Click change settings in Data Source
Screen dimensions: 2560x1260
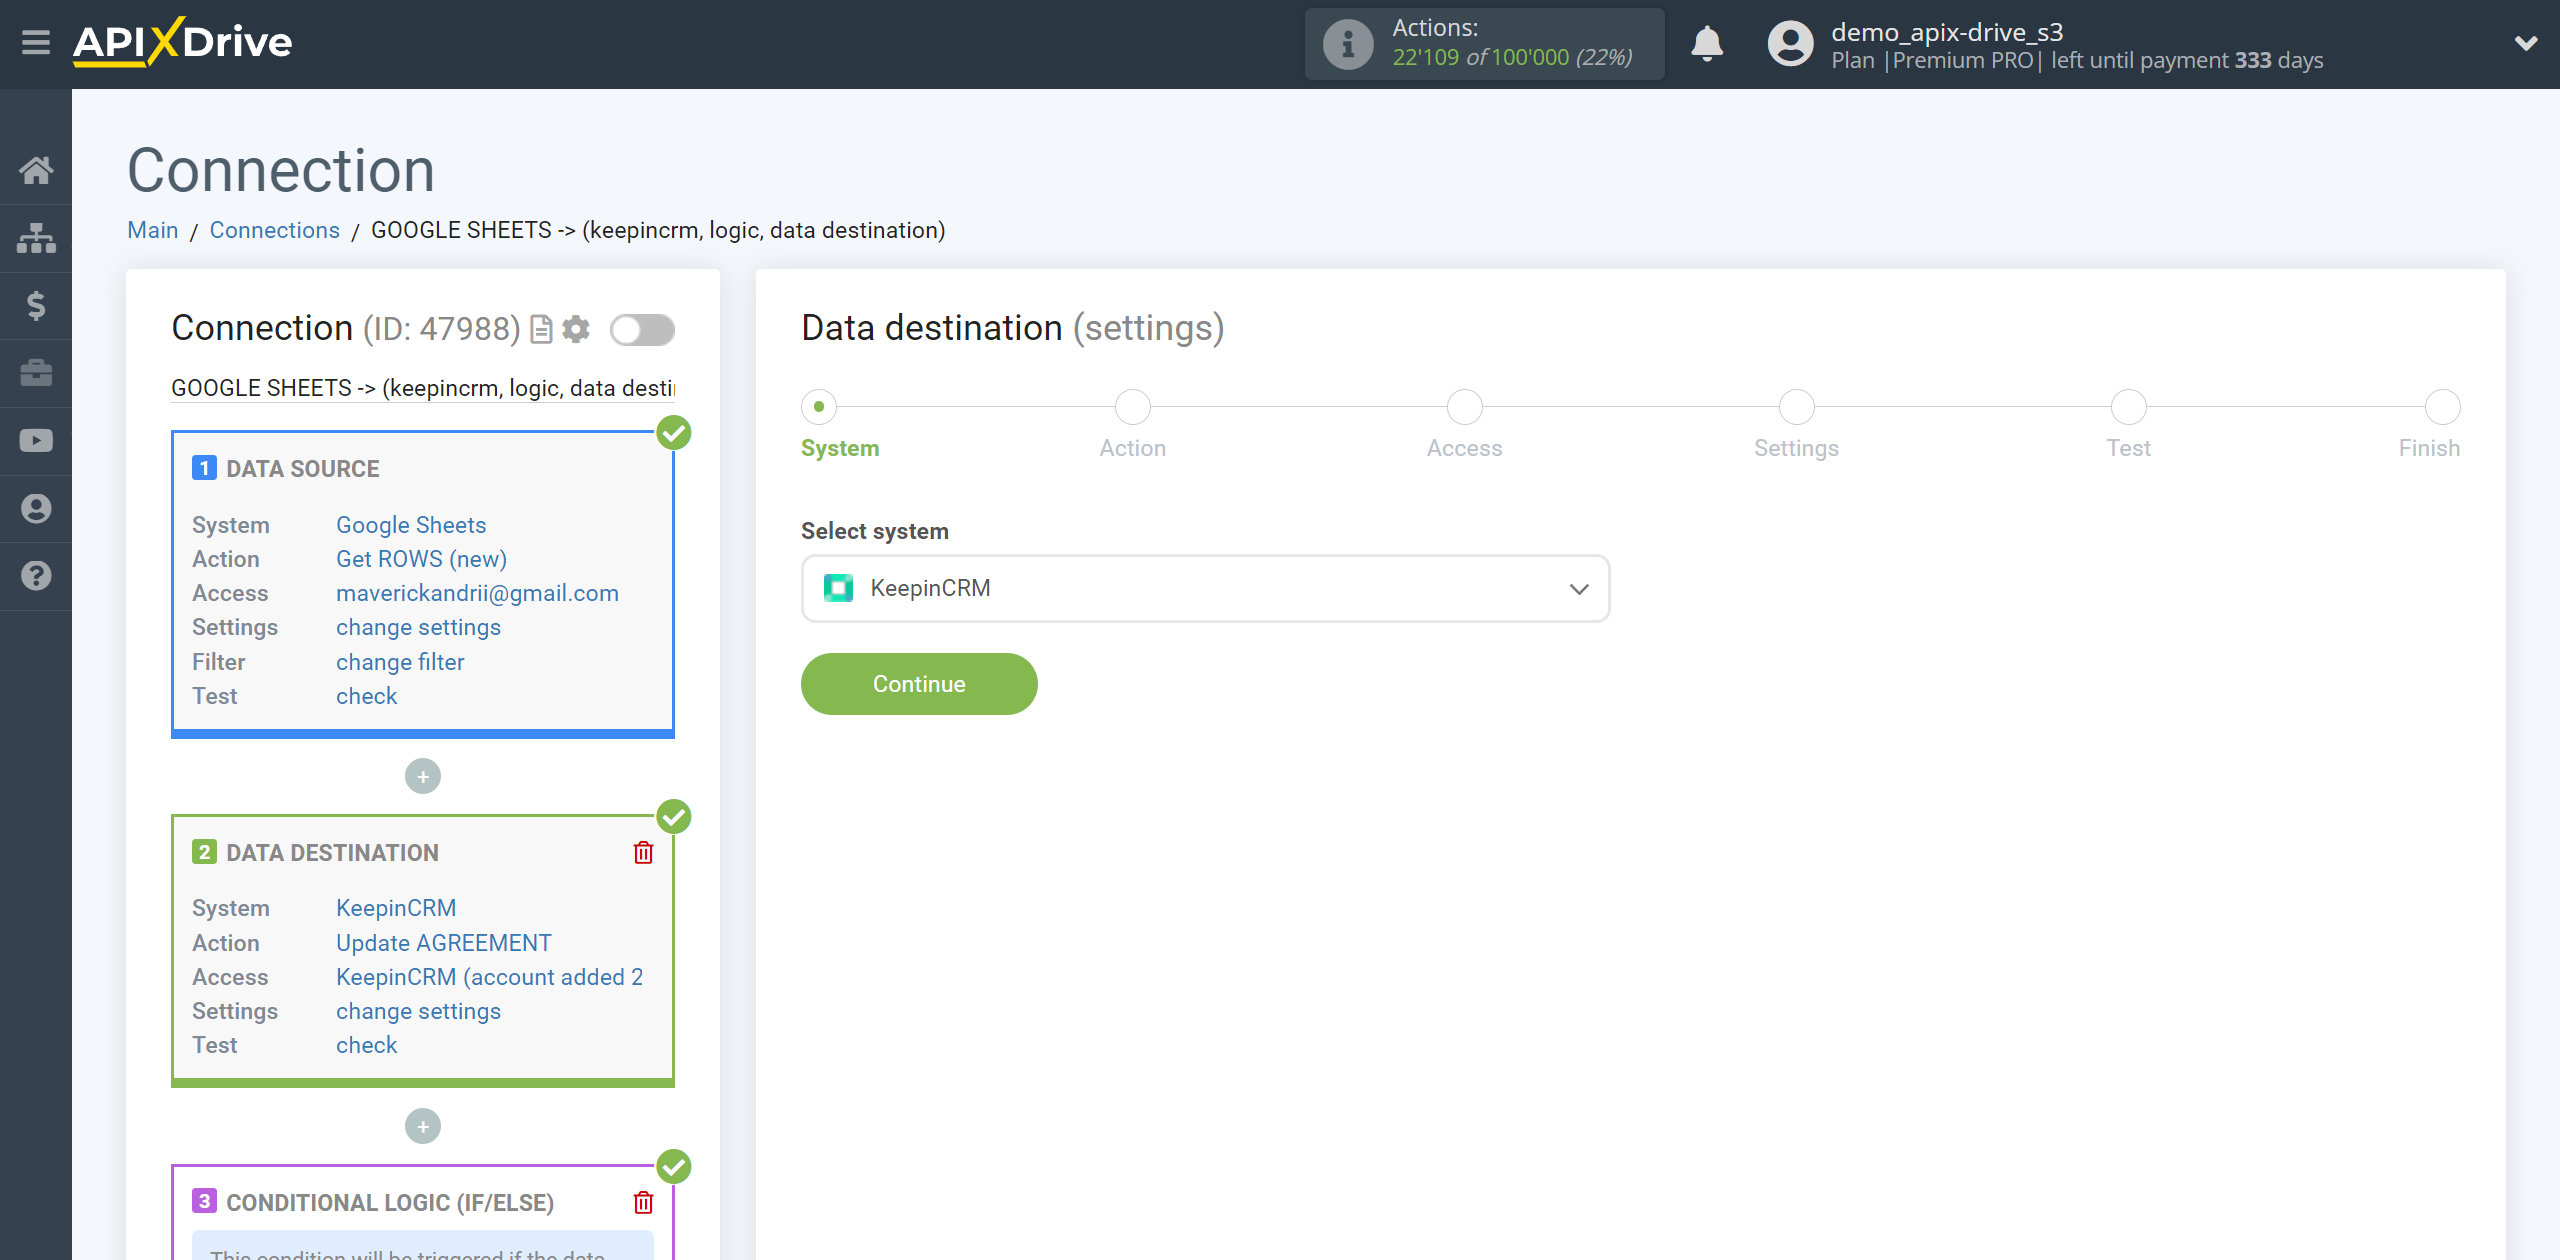pyautogui.click(x=418, y=627)
